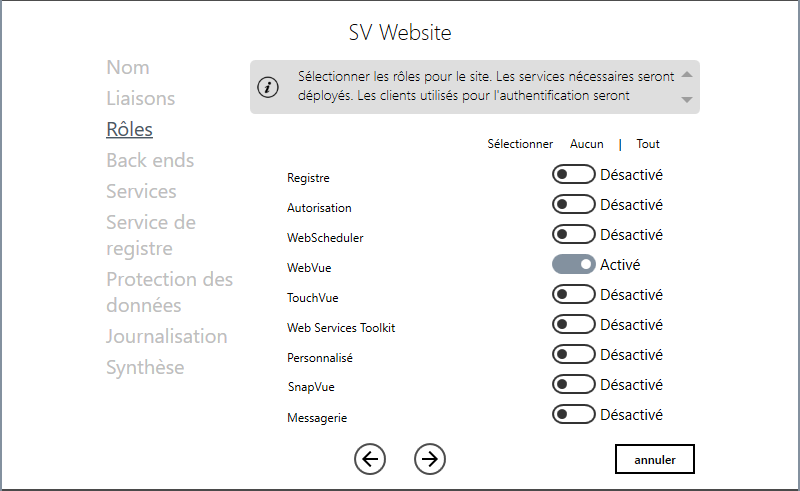Image resolution: width=800 pixels, height=491 pixels.
Task: Click the information icon in the banner
Action: [268, 87]
